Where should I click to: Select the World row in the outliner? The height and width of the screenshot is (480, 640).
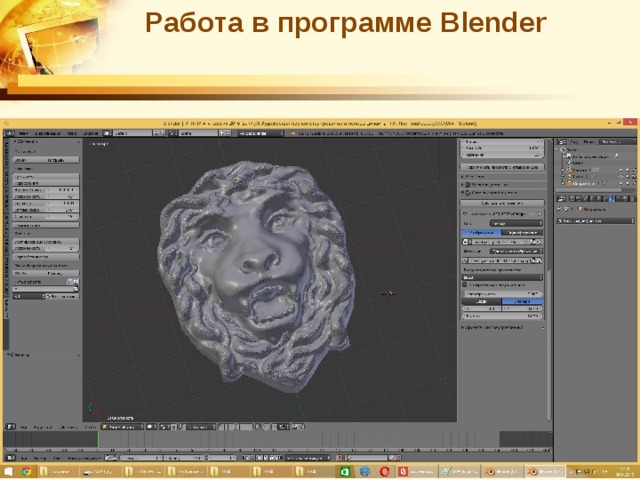(x=574, y=163)
